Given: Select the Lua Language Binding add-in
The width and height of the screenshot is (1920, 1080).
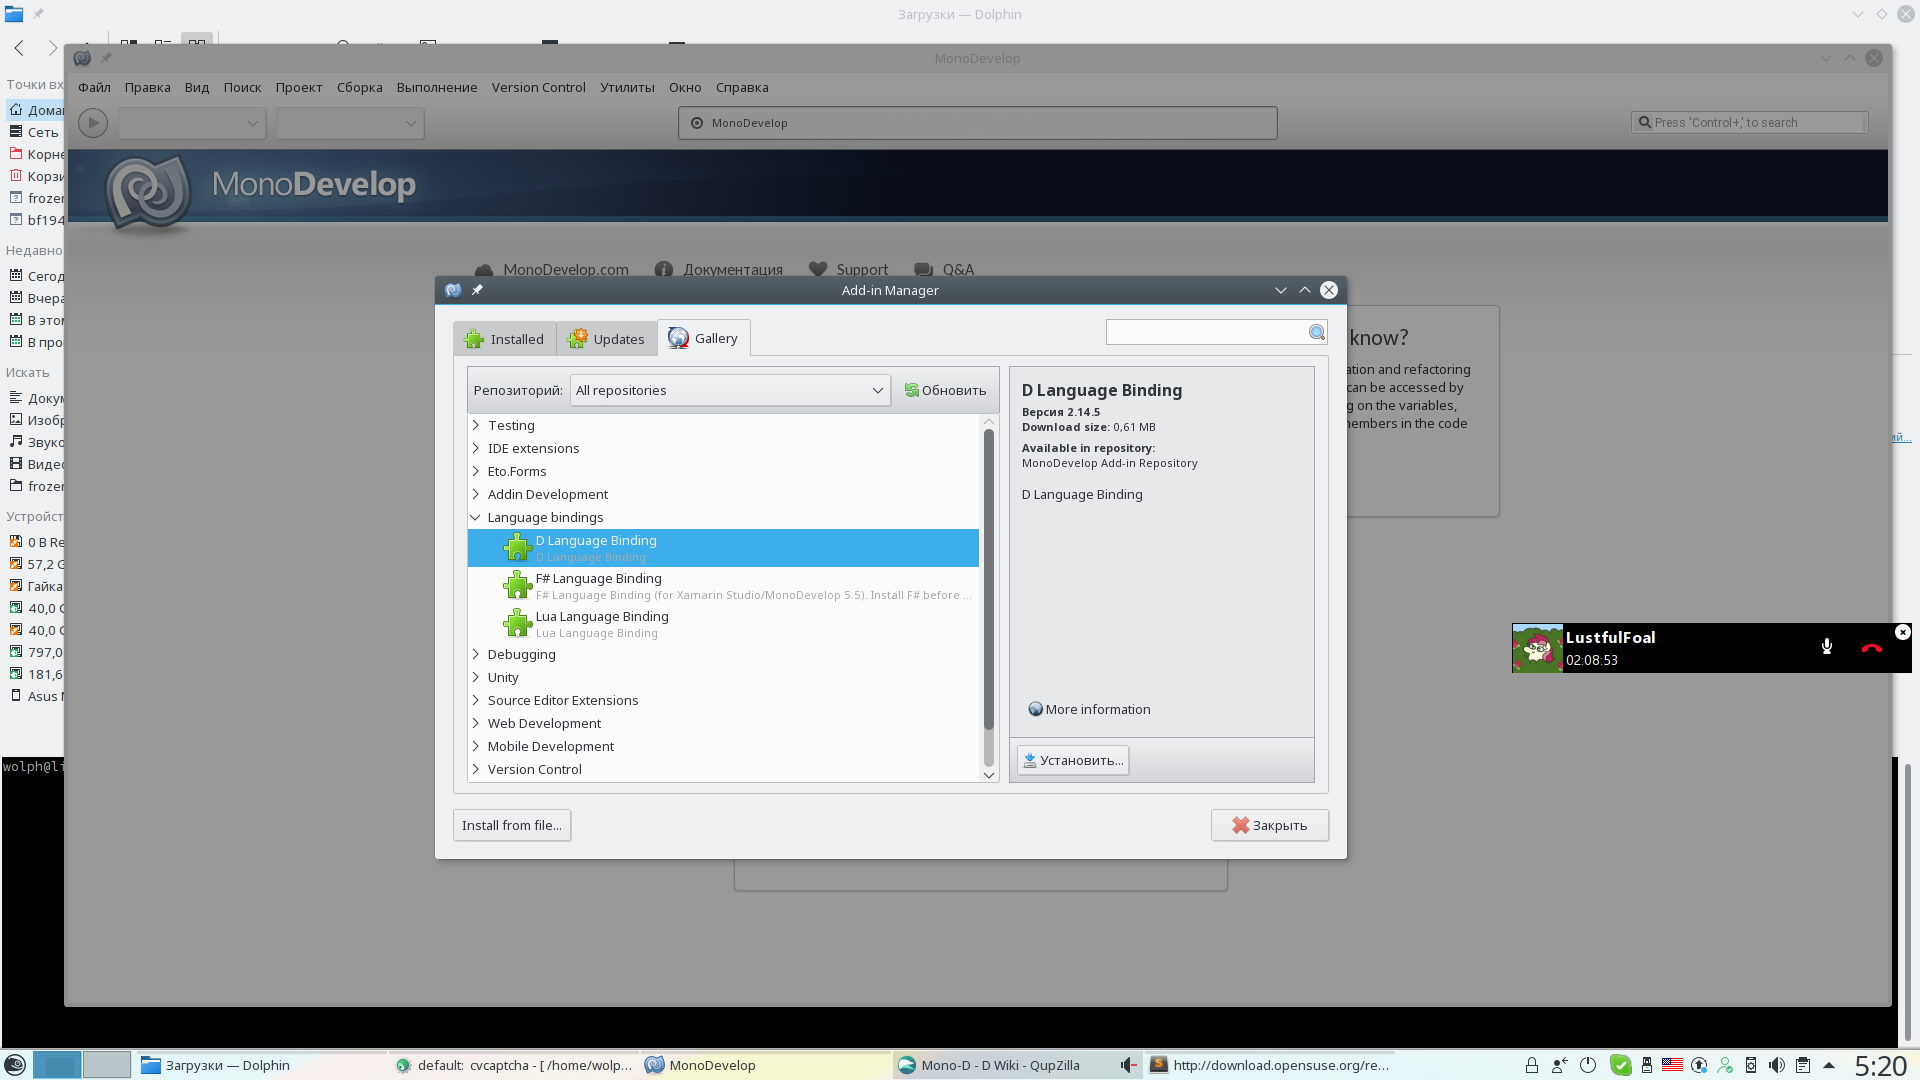Looking at the screenshot, I should pyautogui.click(x=723, y=624).
